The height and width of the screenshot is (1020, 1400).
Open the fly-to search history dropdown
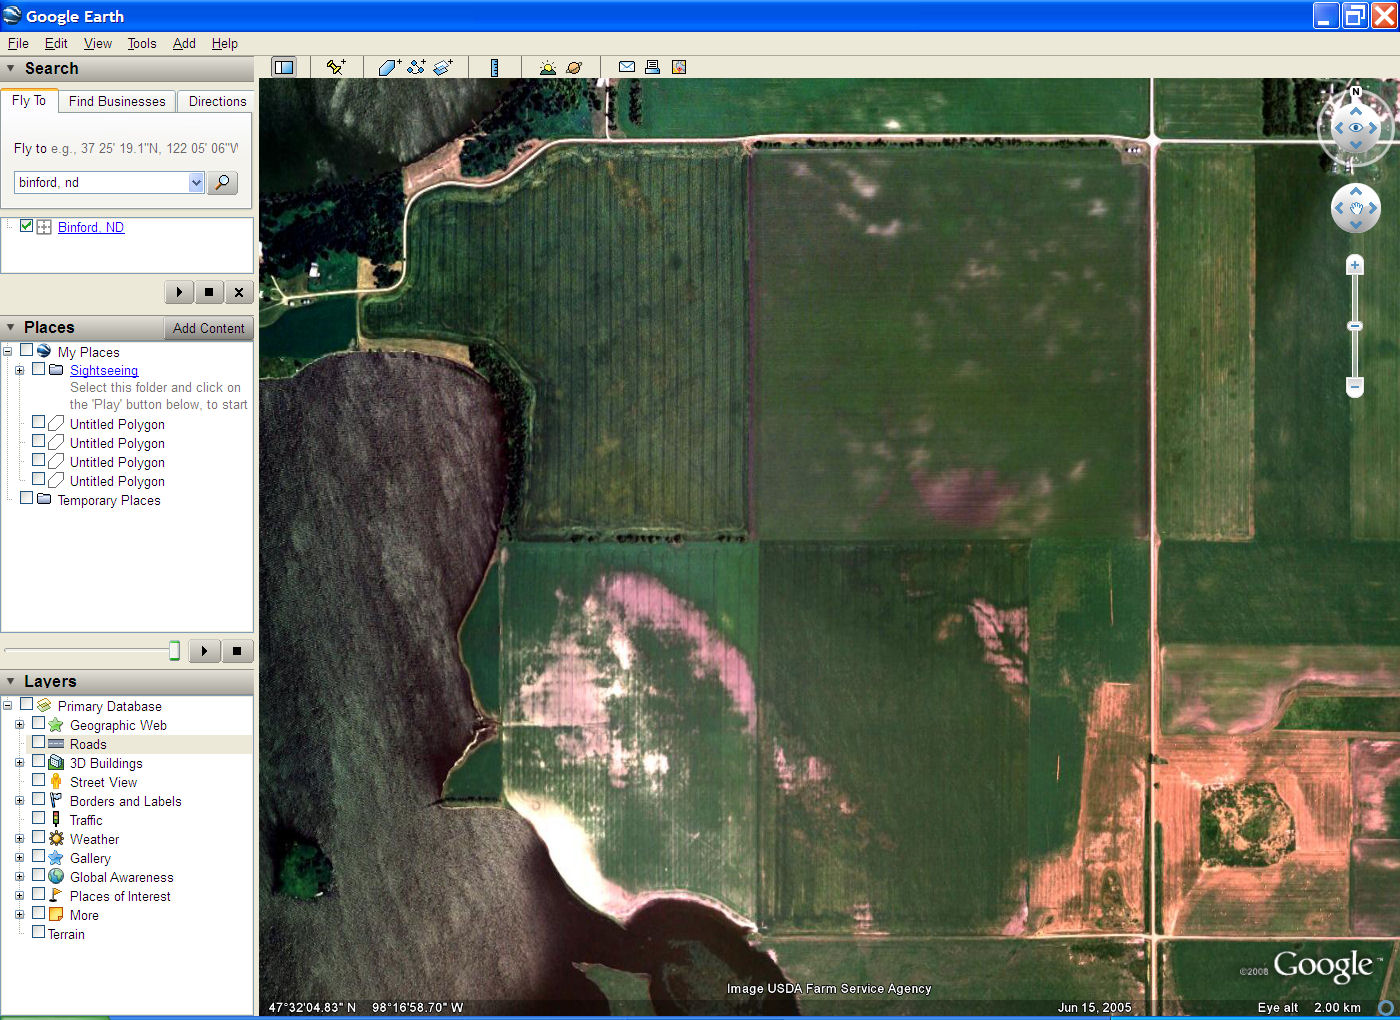tap(196, 182)
